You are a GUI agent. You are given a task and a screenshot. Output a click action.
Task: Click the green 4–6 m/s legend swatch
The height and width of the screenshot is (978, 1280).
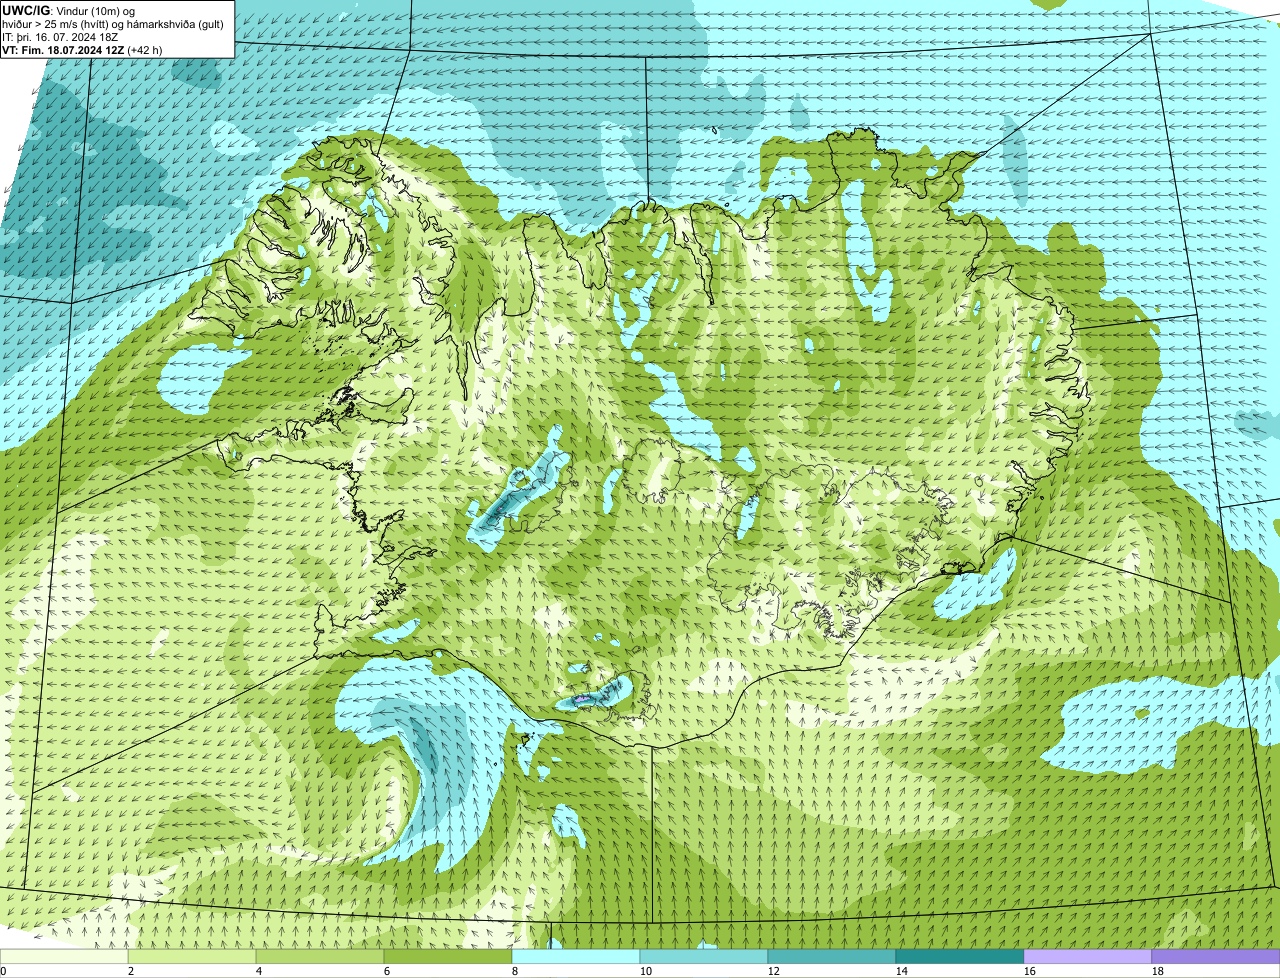(320, 956)
